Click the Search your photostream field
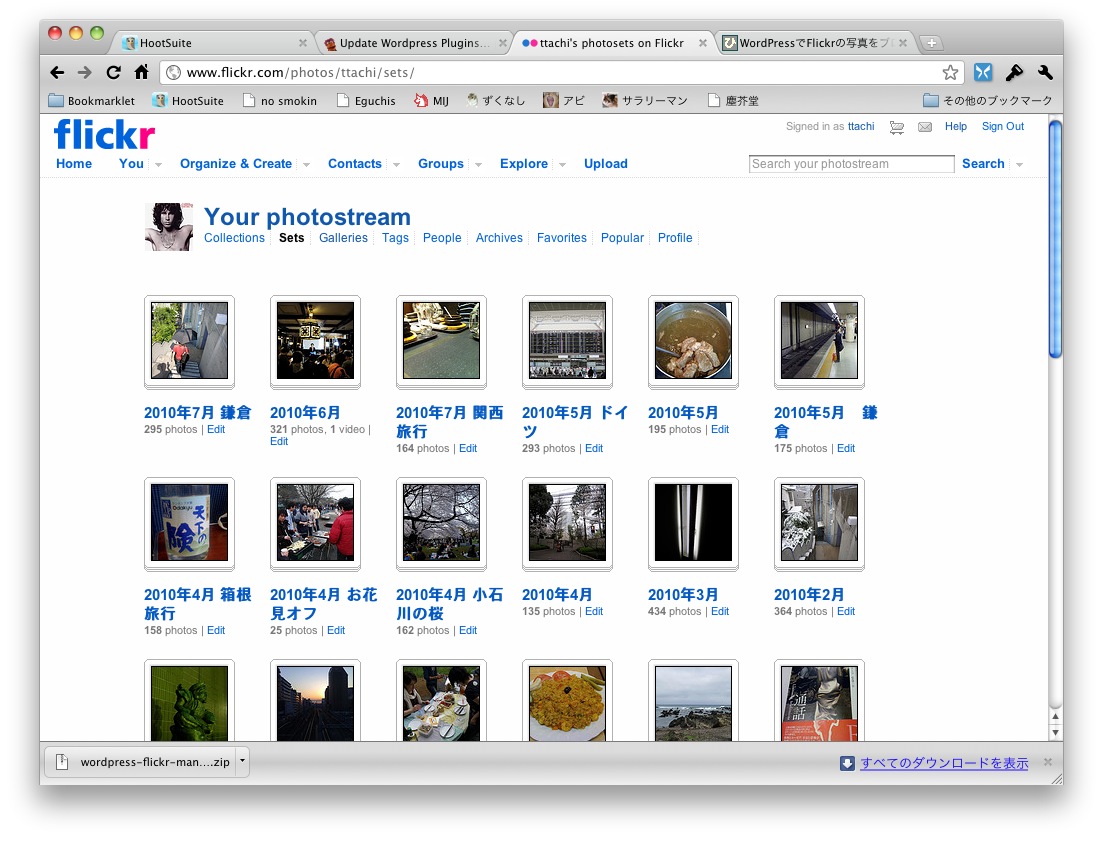The image size is (1103, 845). click(x=851, y=164)
